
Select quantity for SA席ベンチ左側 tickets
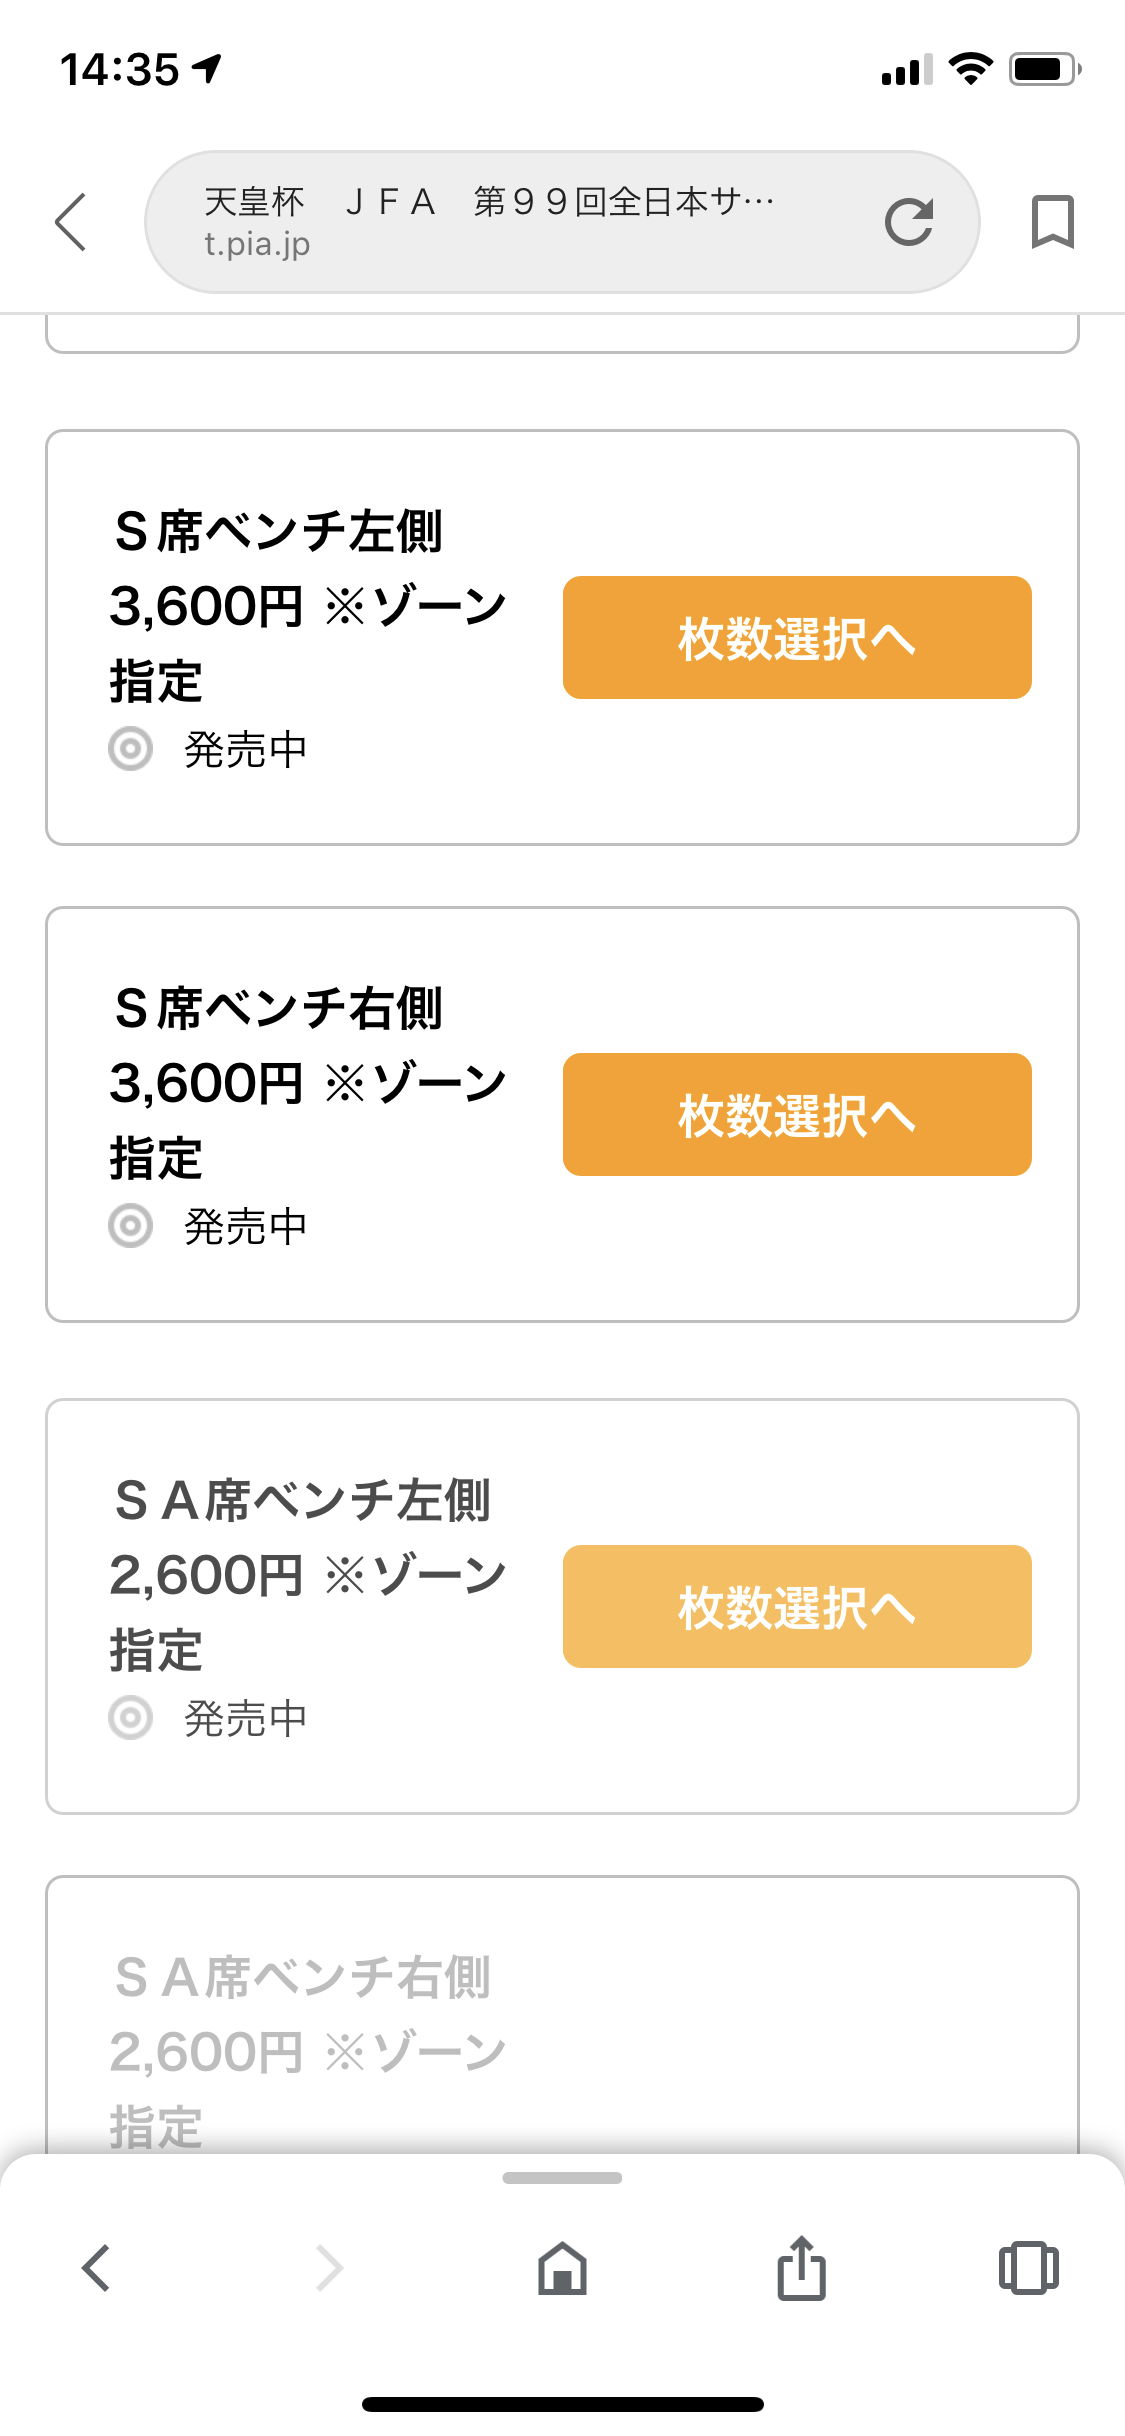point(797,1607)
